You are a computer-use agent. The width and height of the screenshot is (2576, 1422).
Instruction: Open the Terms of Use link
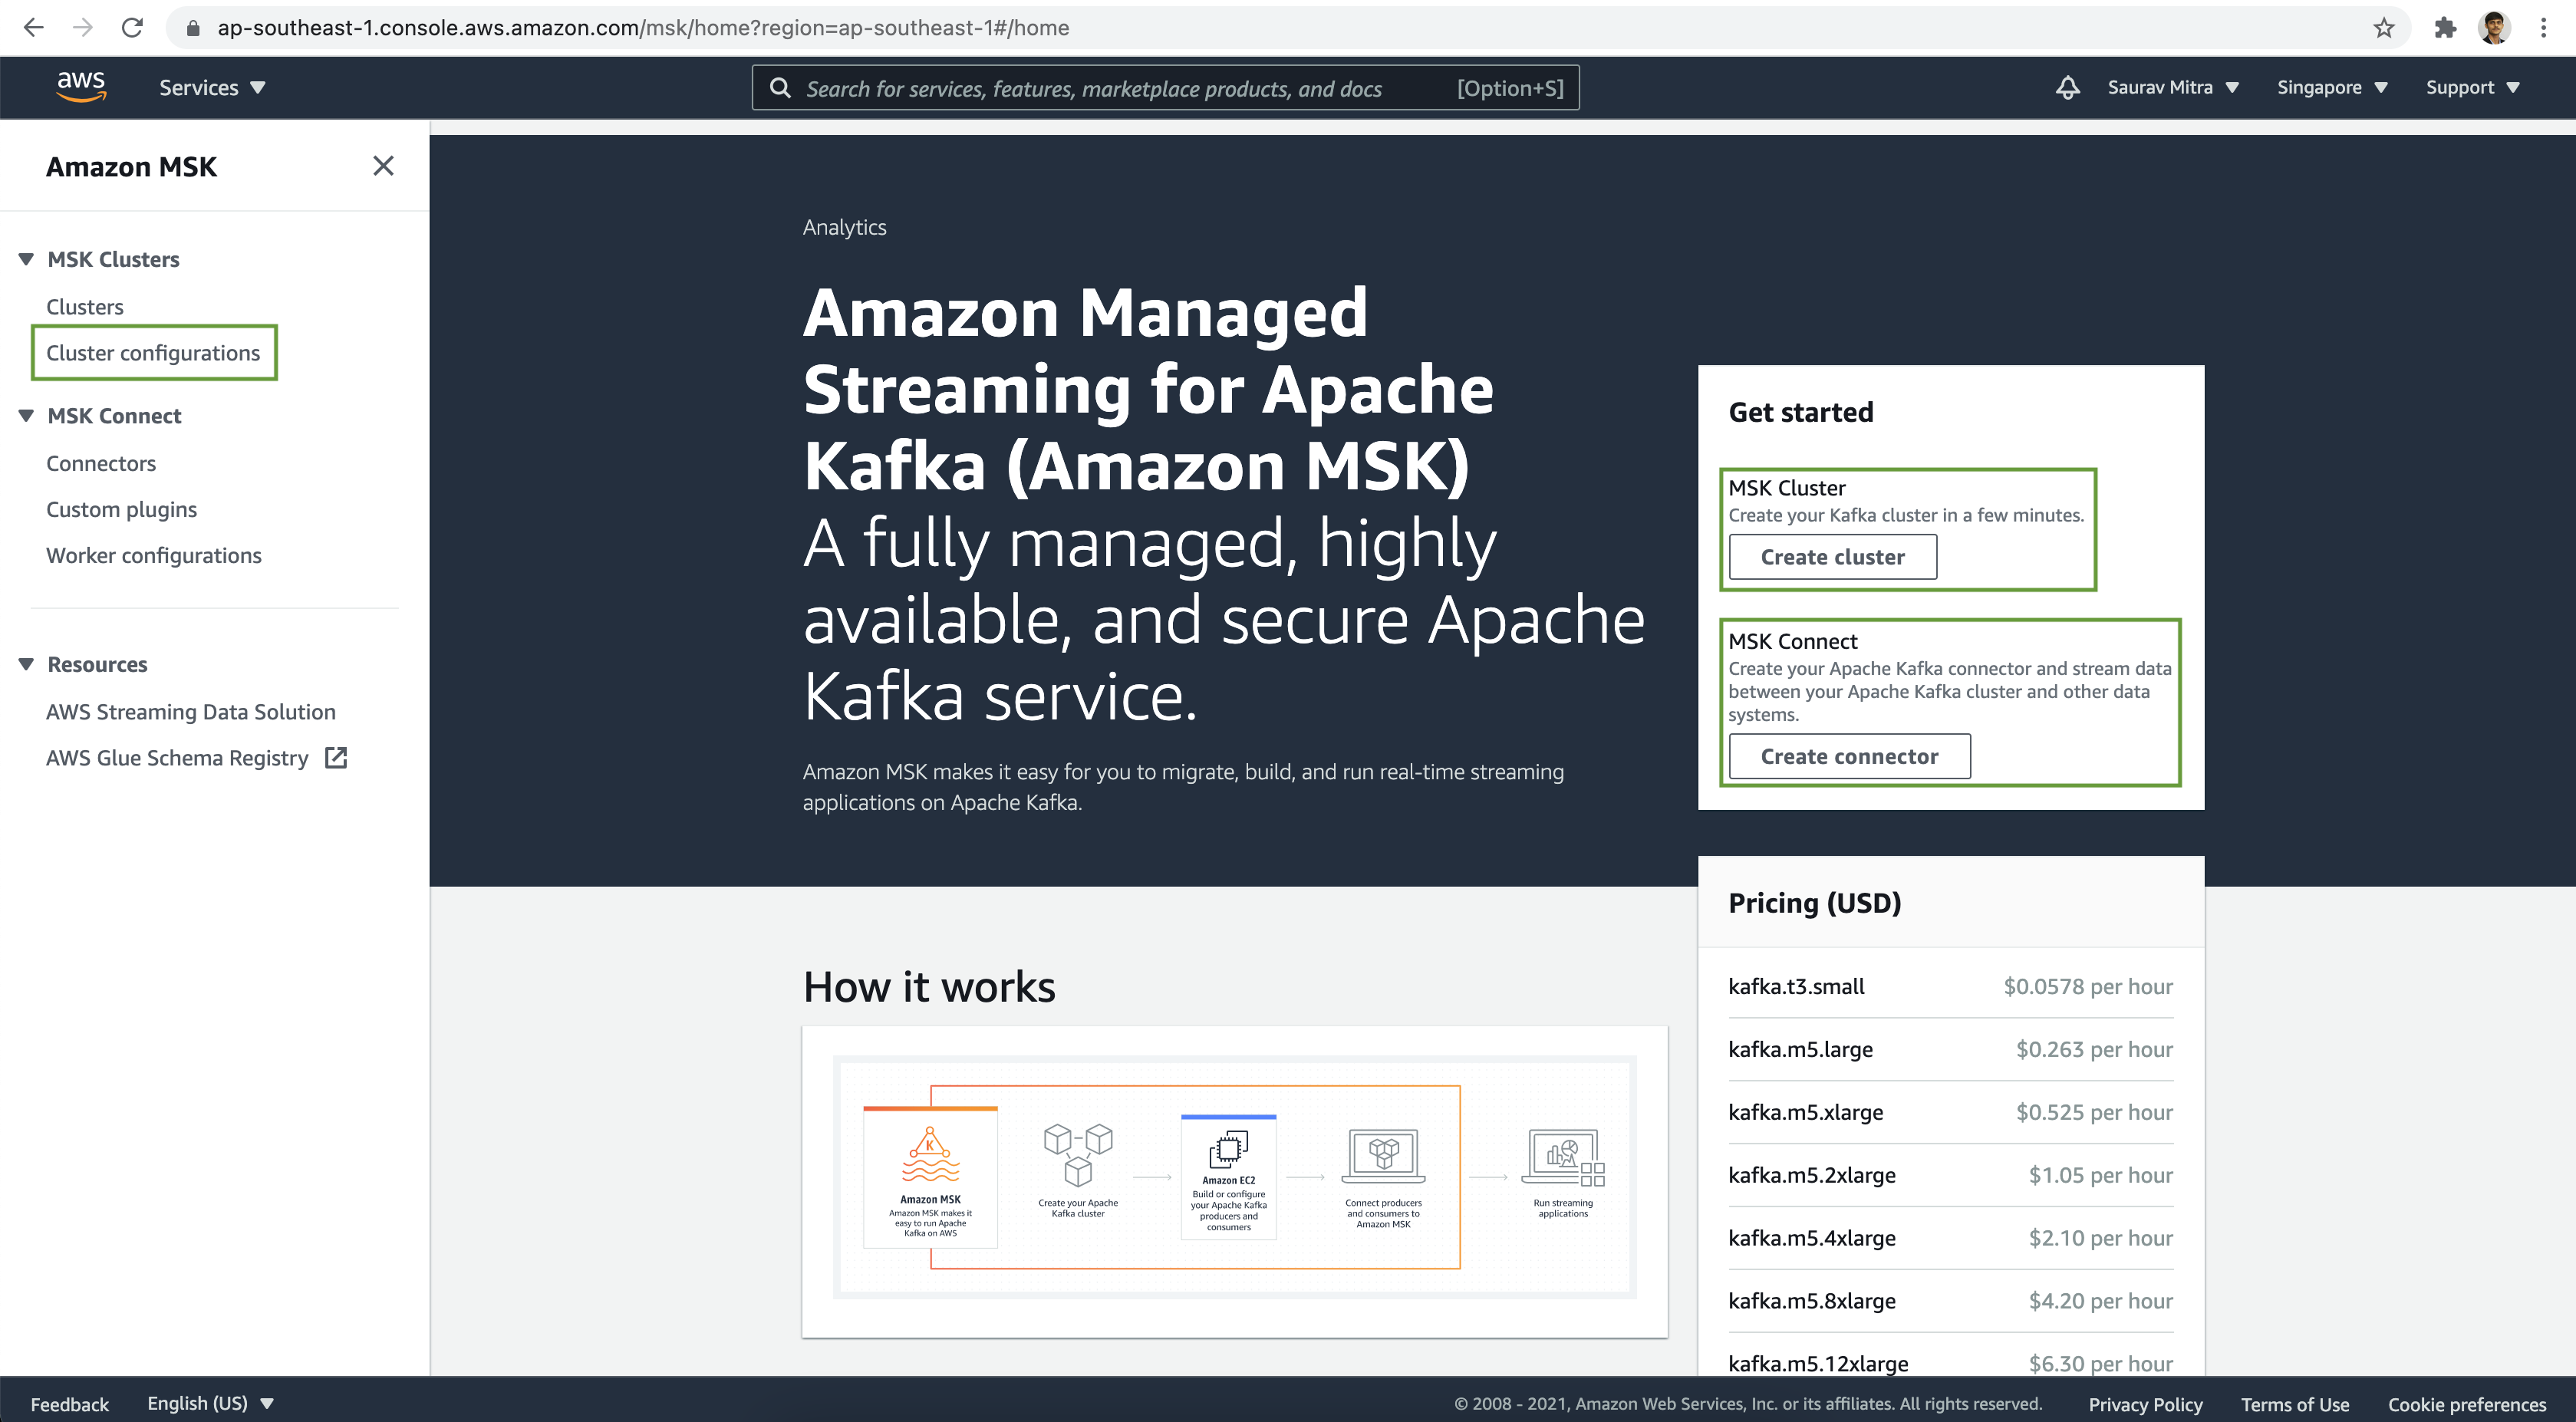(2294, 1404)
